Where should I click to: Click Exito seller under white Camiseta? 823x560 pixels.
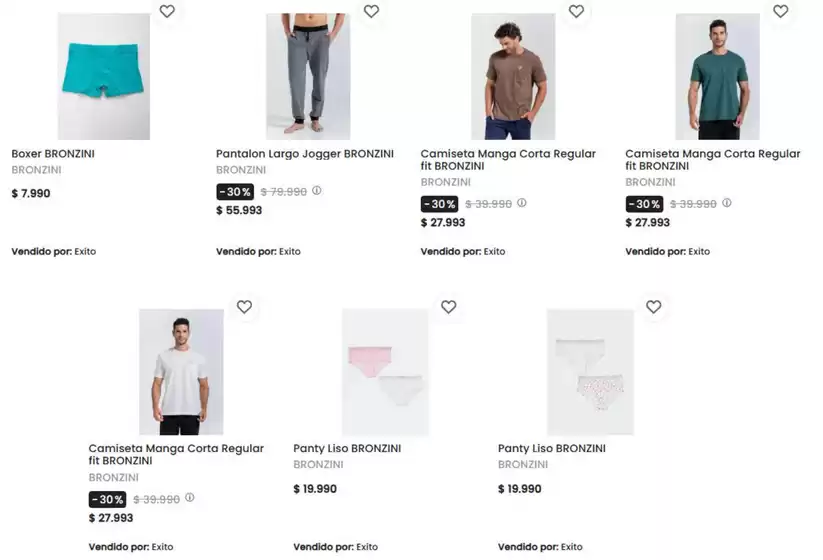(x=162, y=547)
